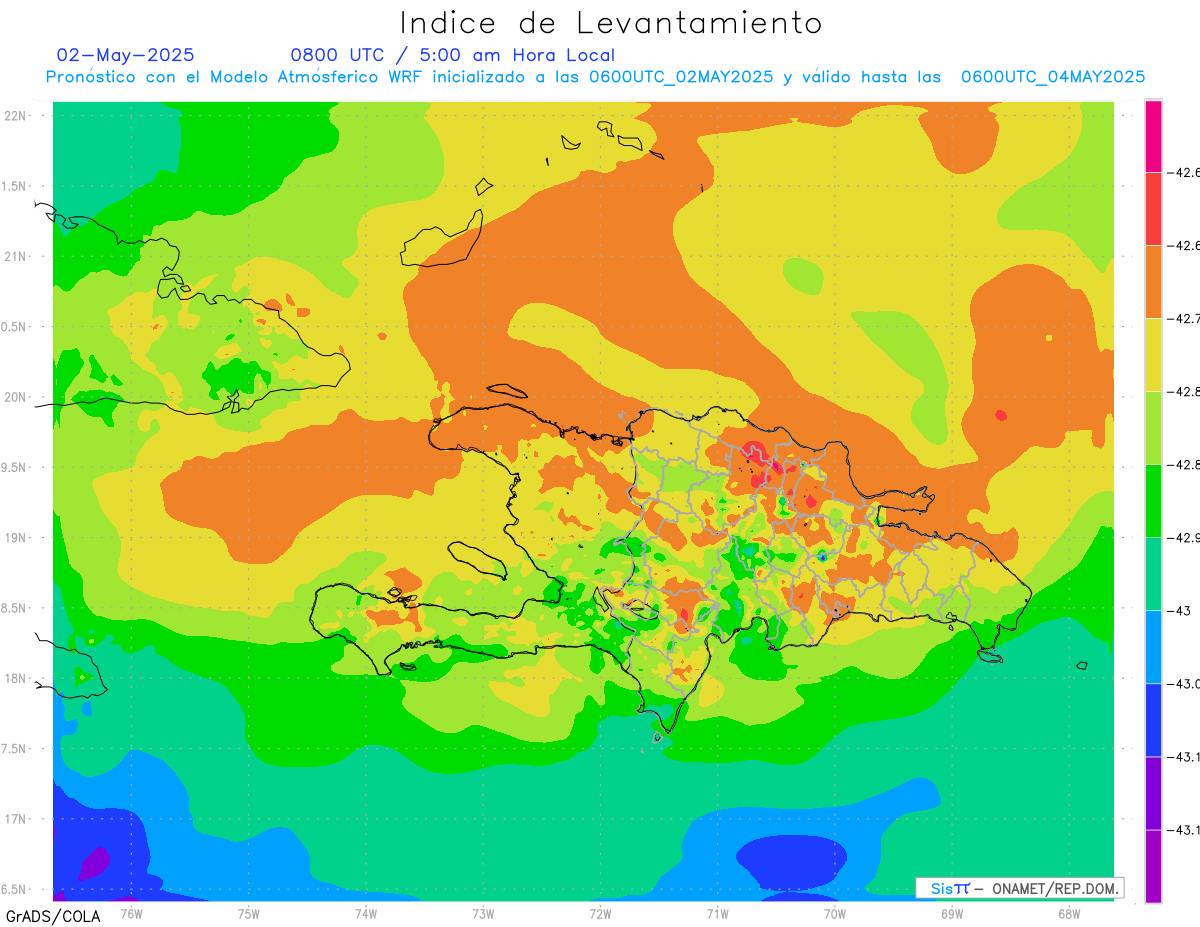1200x927 pixels.
Task: Click the '22N' latitude label
Action: click(16, 115)
